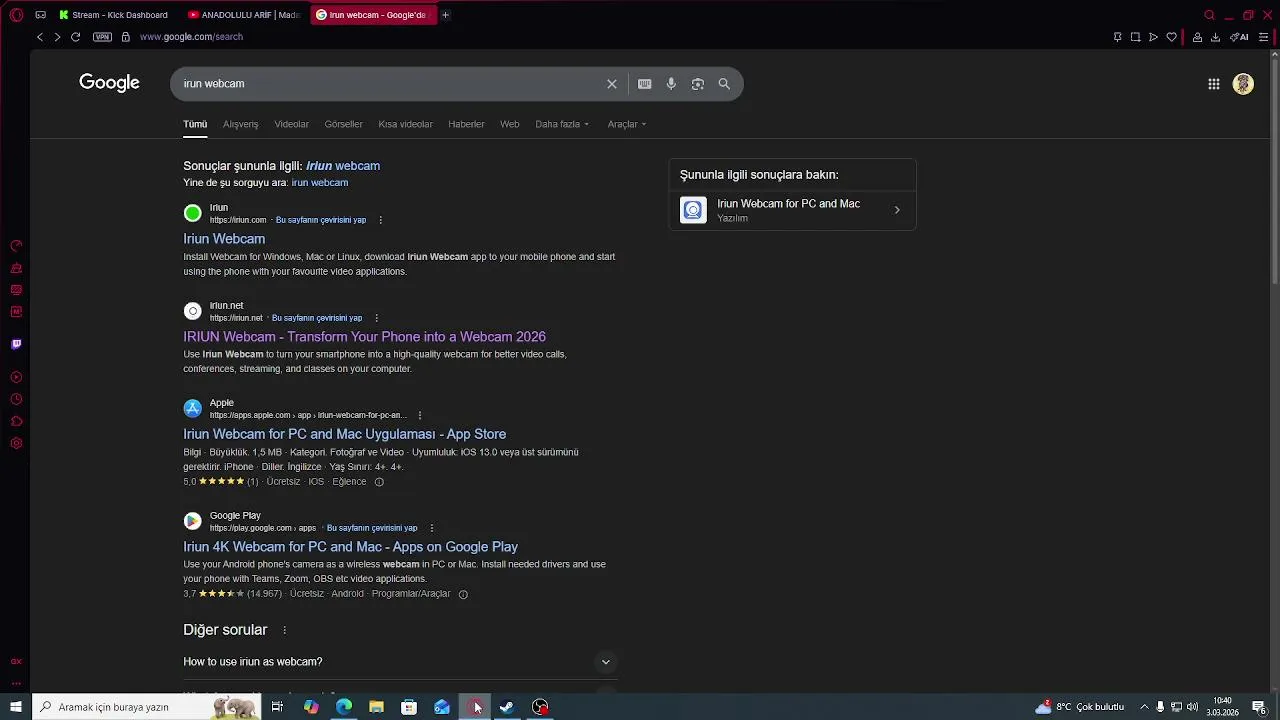Expand the Daha fazla dropdown
Image resolution: width=1280 pixels, height=720 pixels.
pos(562,124)
